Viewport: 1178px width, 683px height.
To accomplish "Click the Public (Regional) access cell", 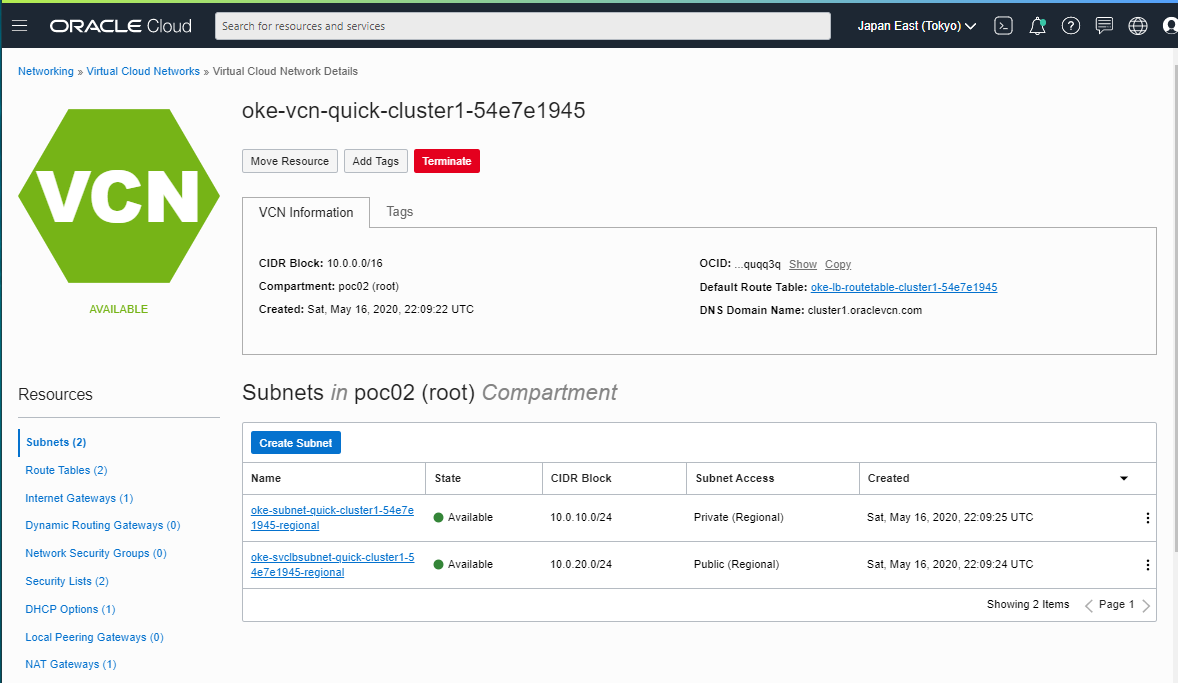I will 736,564.
